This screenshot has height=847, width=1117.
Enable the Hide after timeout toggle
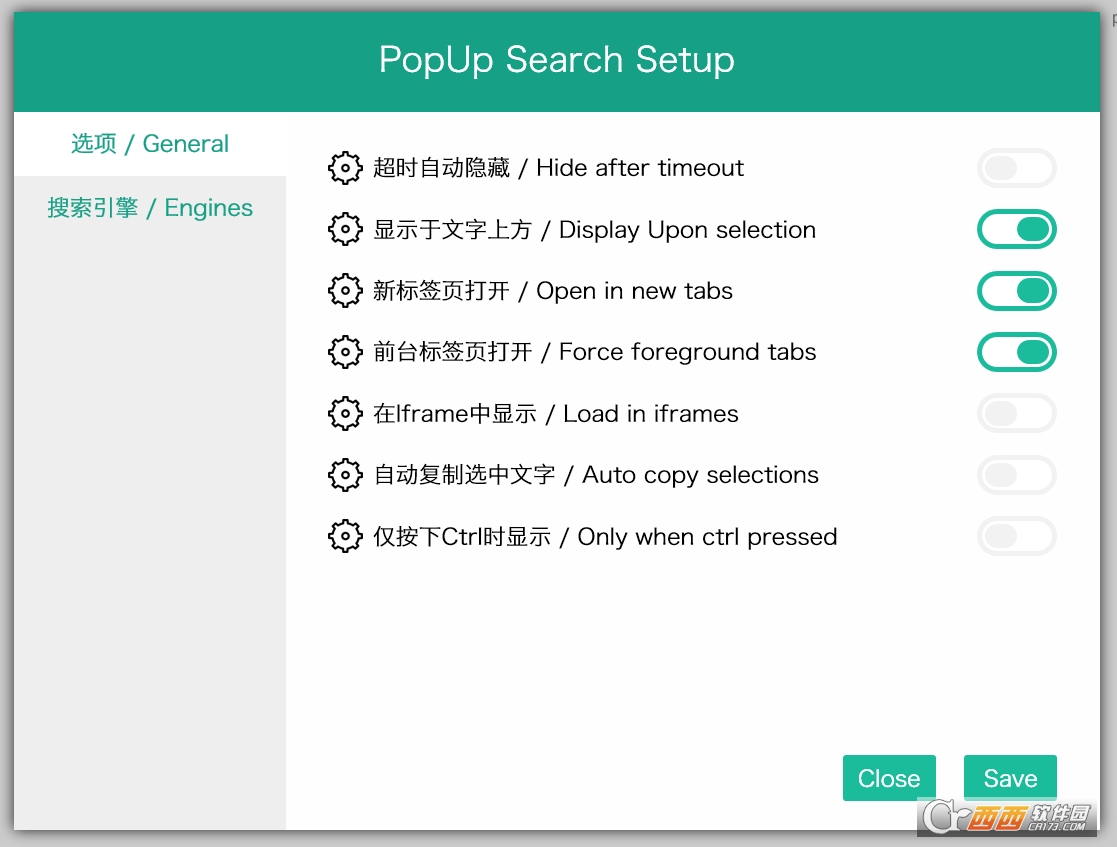click(1016, 168)
